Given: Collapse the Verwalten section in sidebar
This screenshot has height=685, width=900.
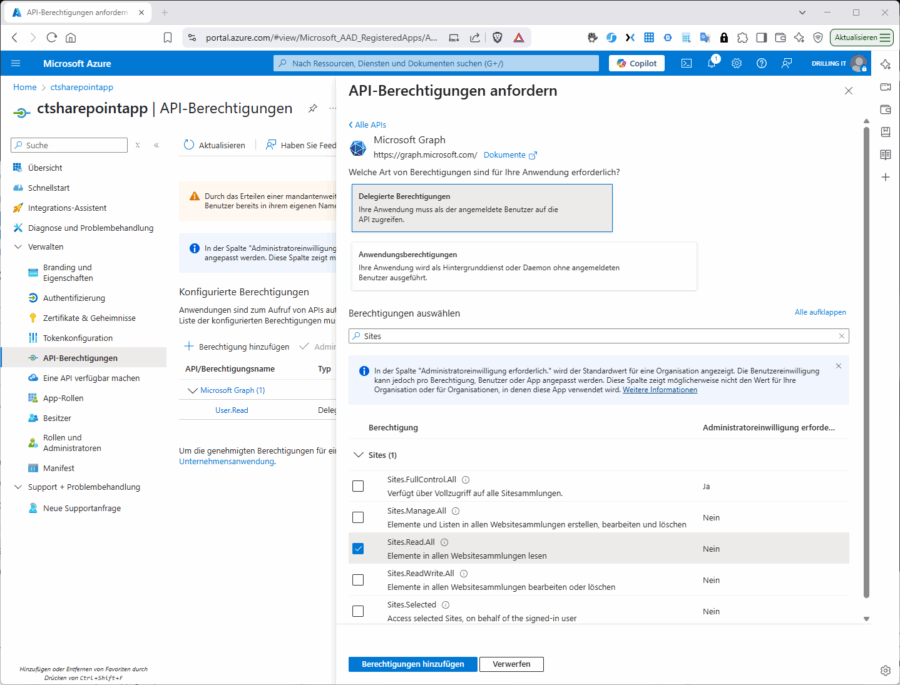Looking at the screenshot, I should coord(18,247).
